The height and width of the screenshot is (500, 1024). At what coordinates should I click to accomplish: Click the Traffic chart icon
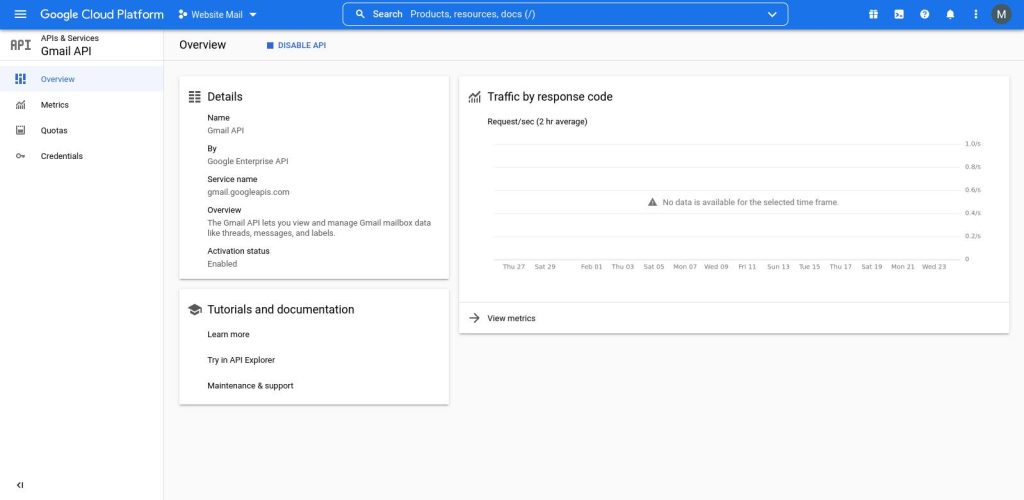pyautogui.click(x=475, y=97)
